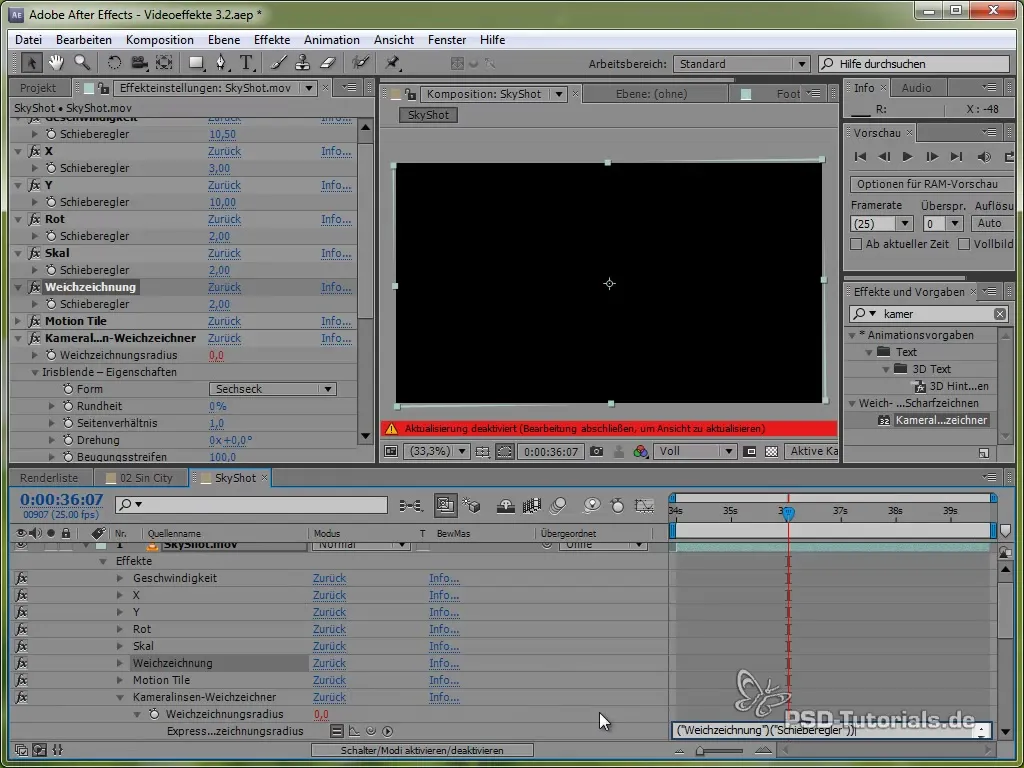Image resolution: width=1024 pixels, height=768 pixels.
Task: Take a snapshot with the camera icon
Action: coord(596,451)
